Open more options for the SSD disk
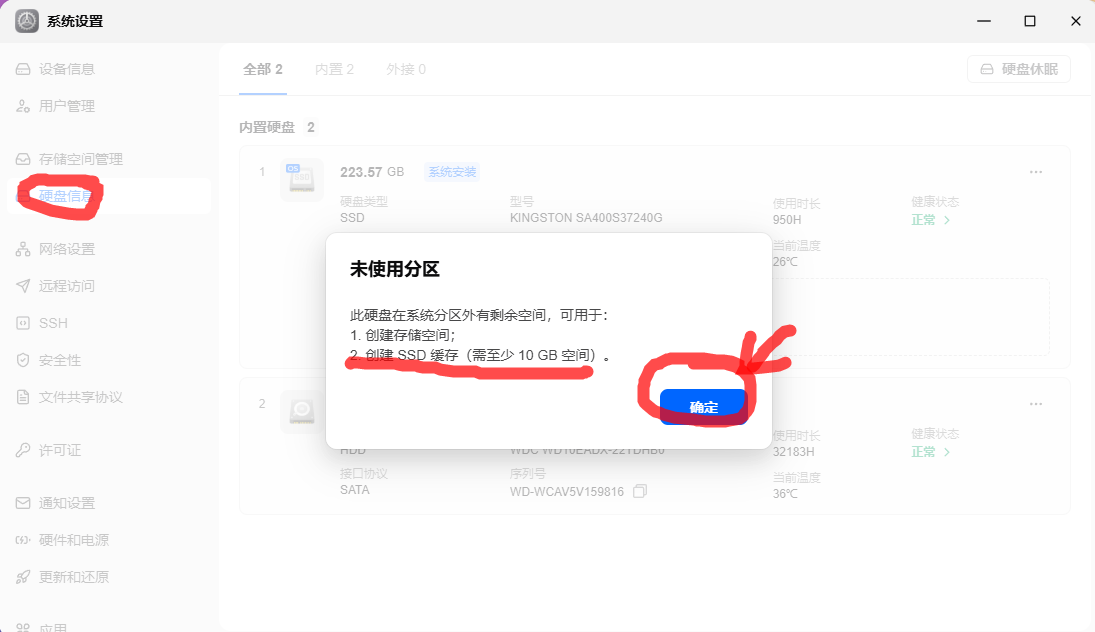This screenshot has width=1095, height=632. point(1036,172)
